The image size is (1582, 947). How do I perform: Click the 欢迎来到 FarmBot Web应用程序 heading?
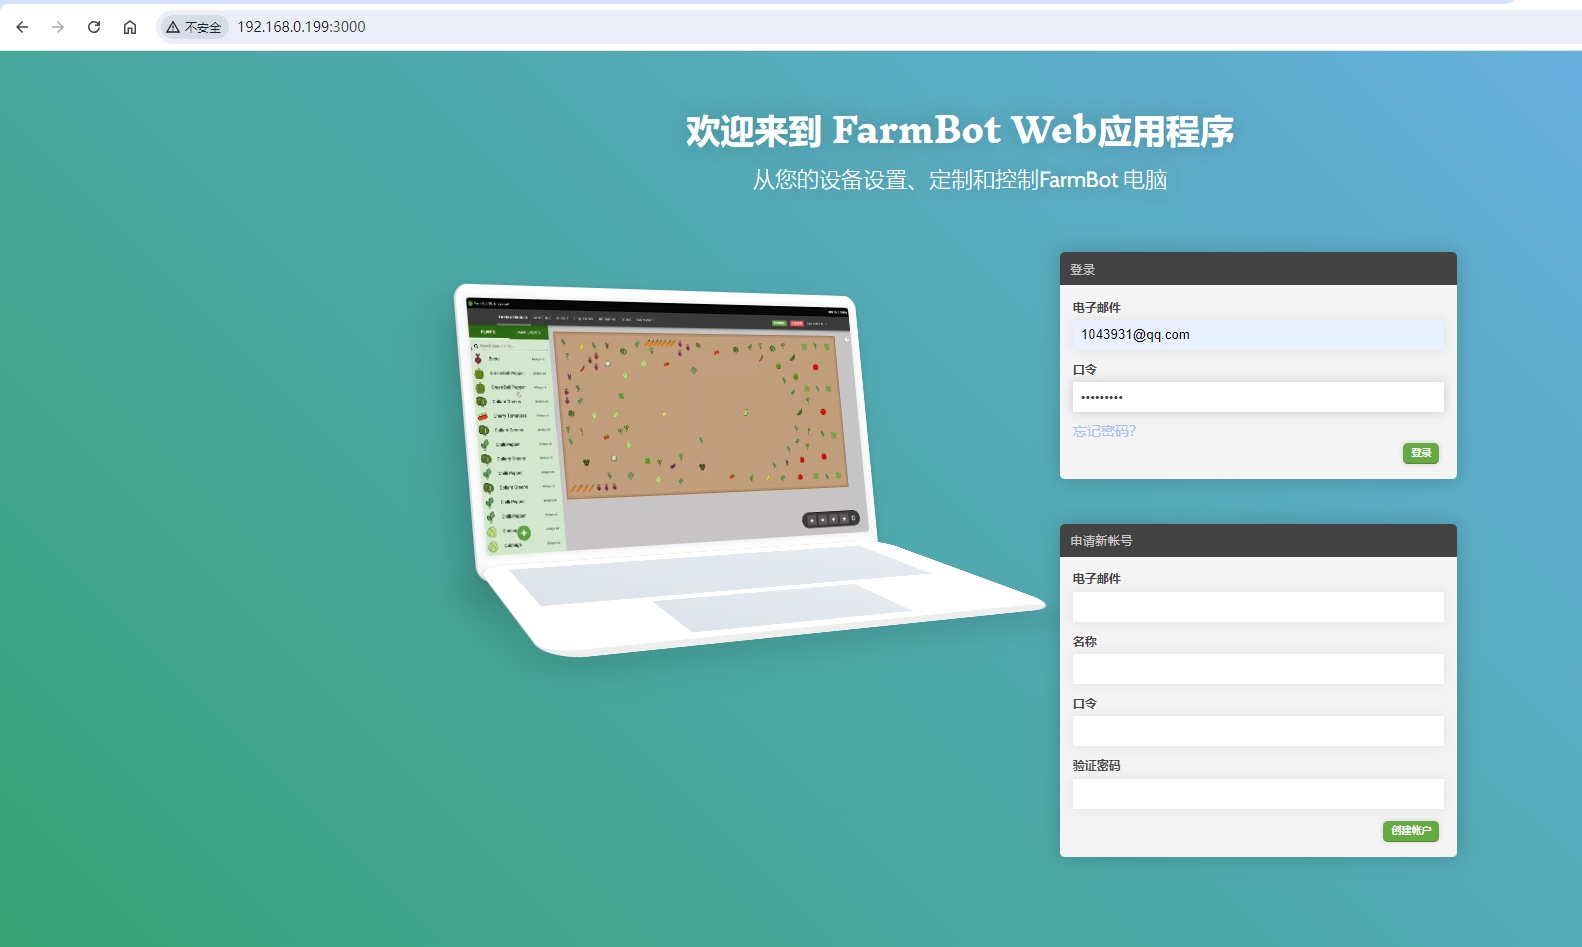point(960,131)
